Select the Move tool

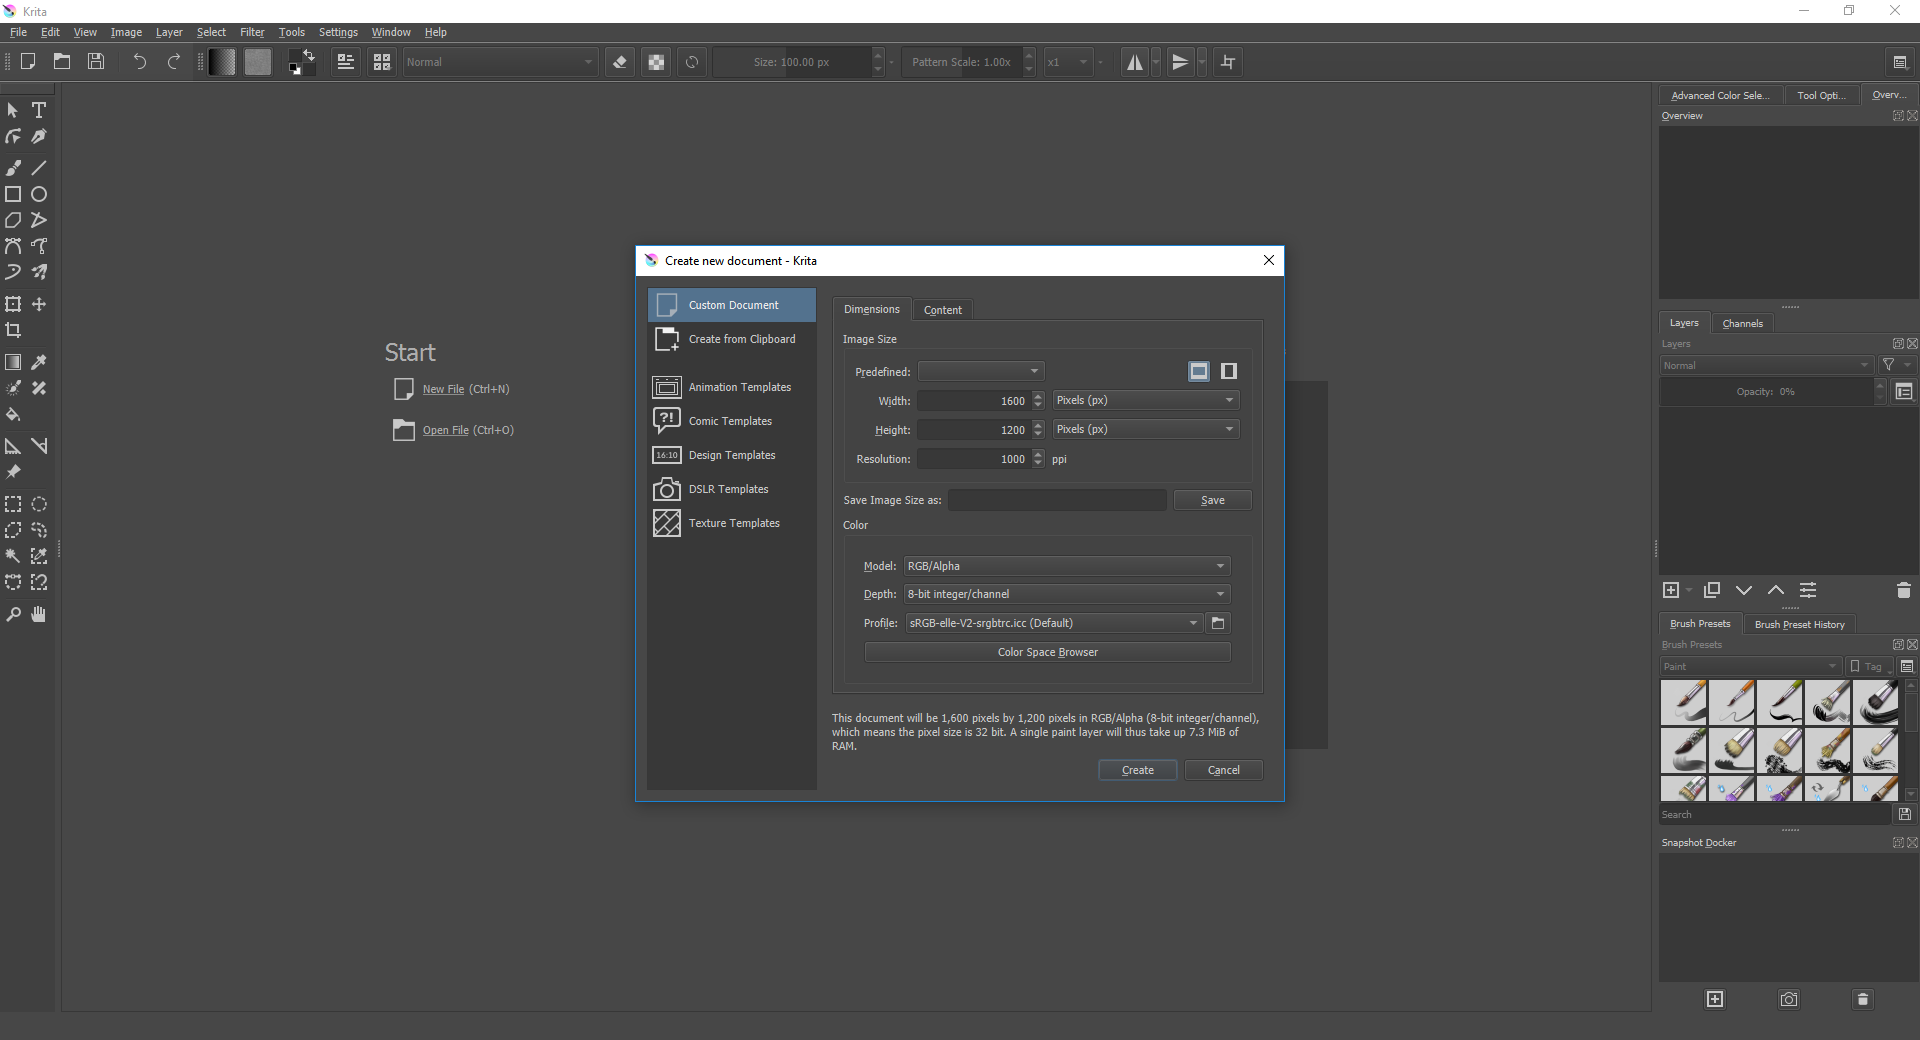point(39,304)
